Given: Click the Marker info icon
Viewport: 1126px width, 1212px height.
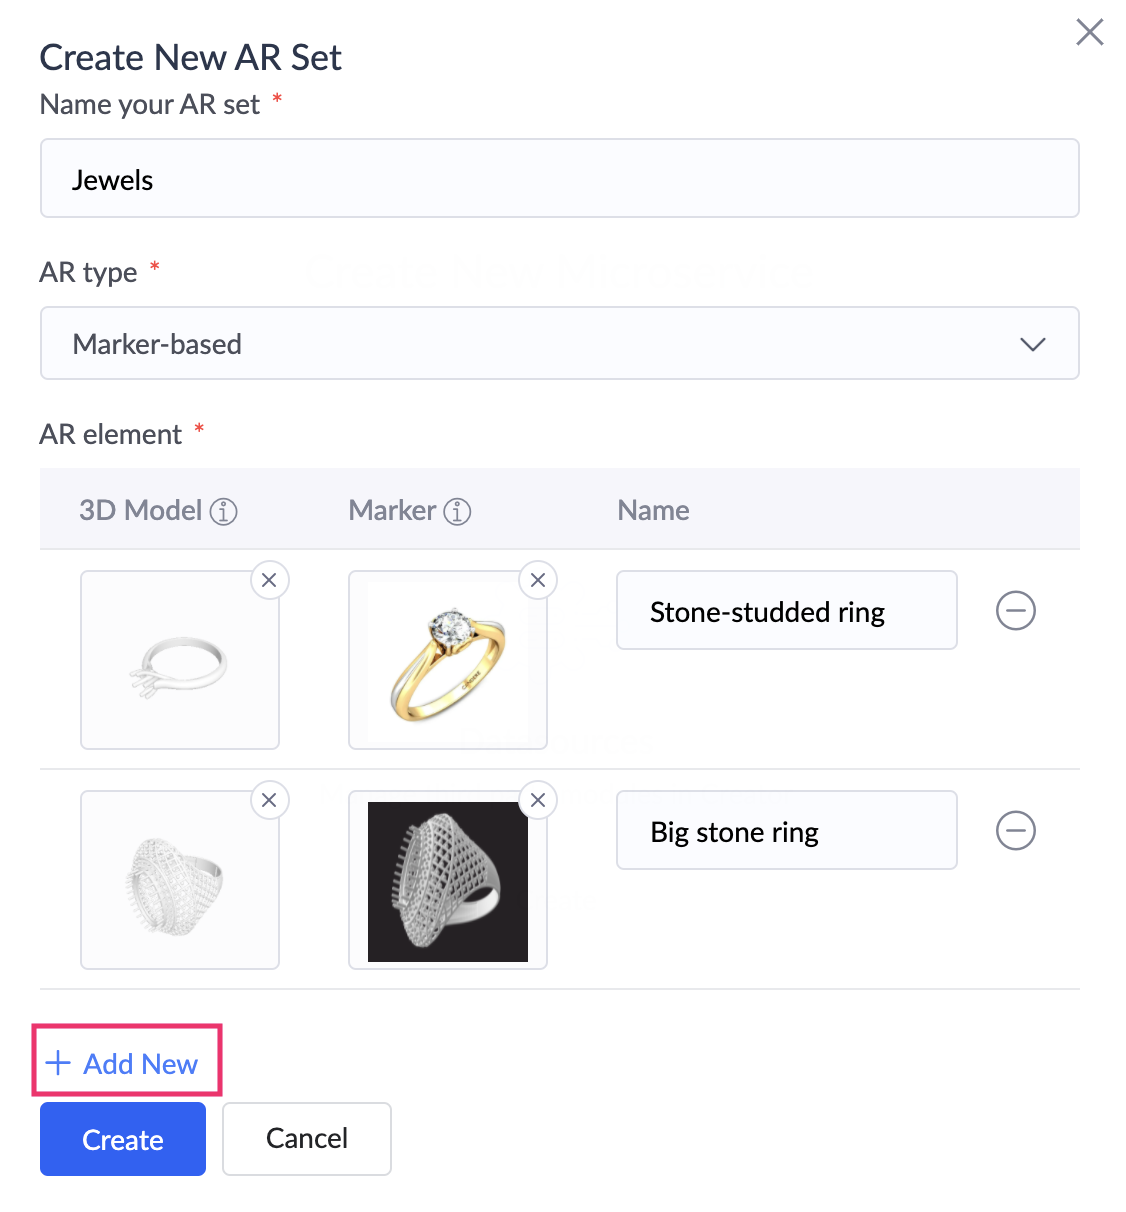Looking at the screenshot, I should 457,511.
